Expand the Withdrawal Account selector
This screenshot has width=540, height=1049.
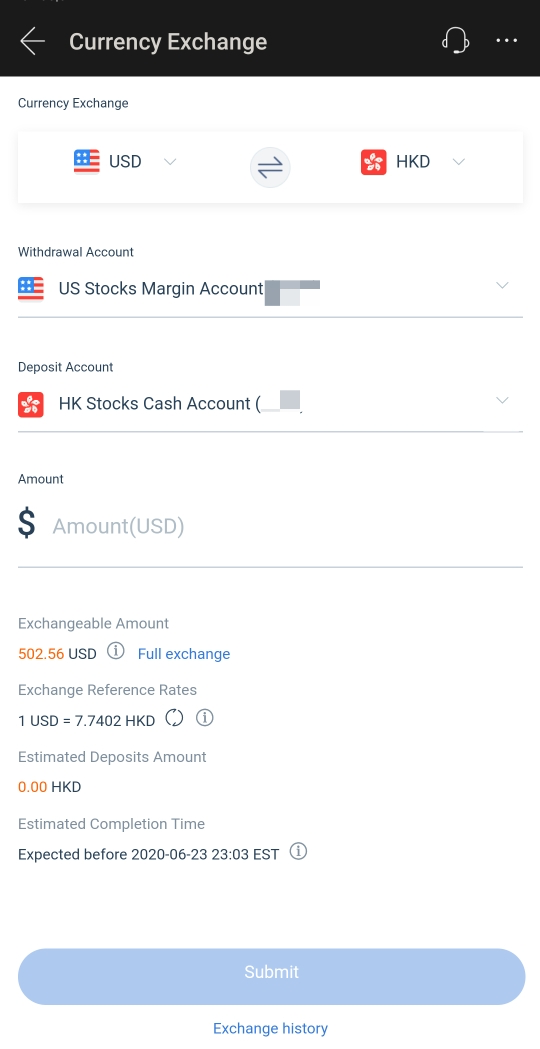(503, 286)
